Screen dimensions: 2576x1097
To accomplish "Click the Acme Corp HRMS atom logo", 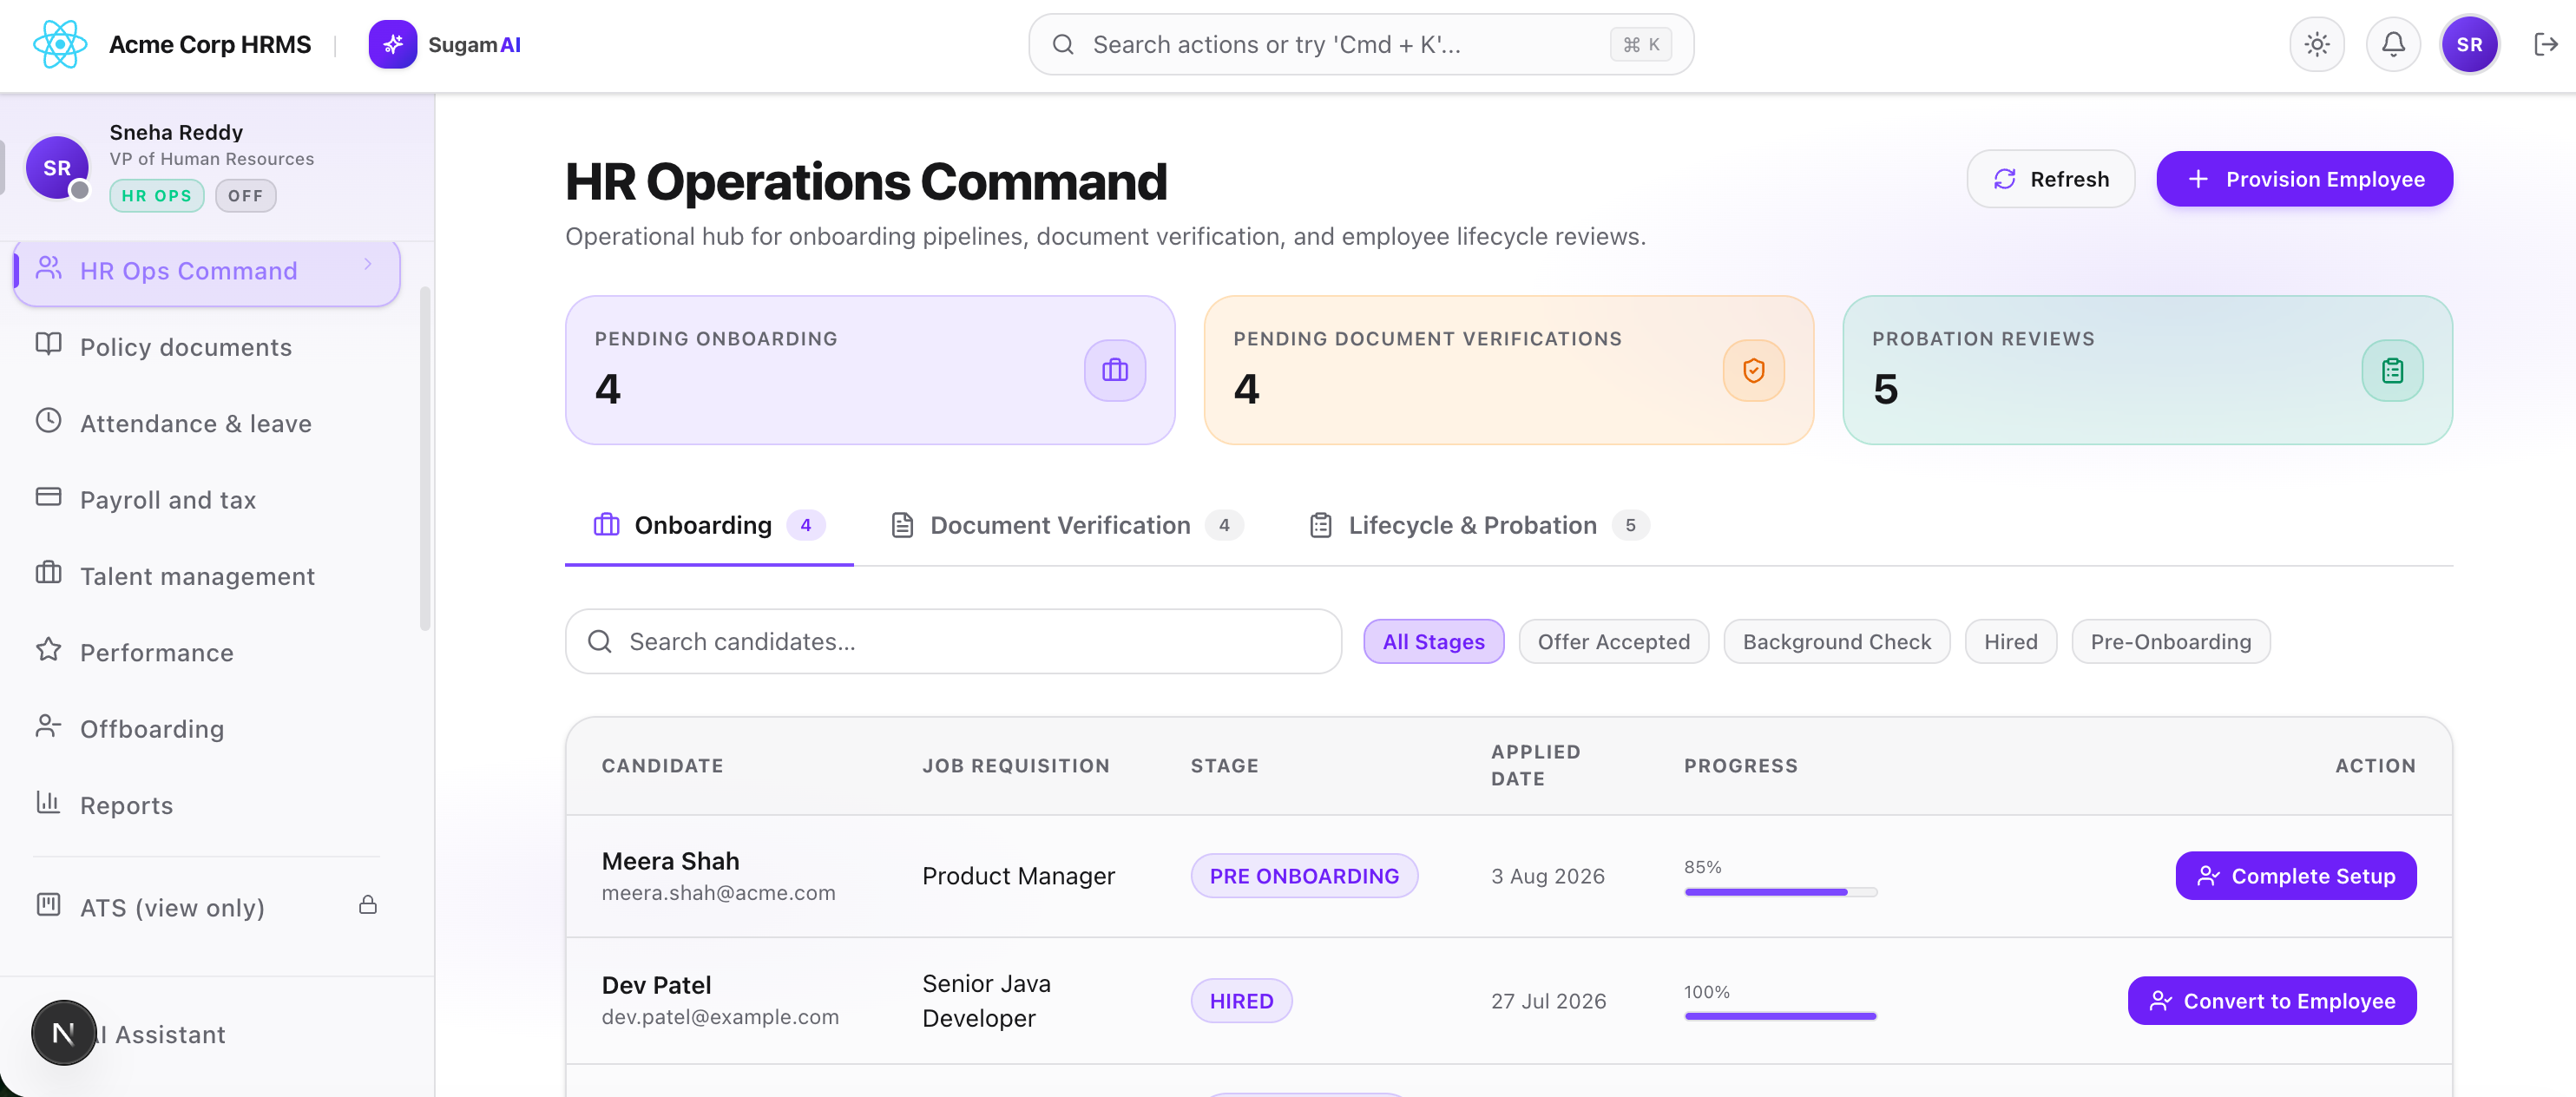I will click(60, 45).
